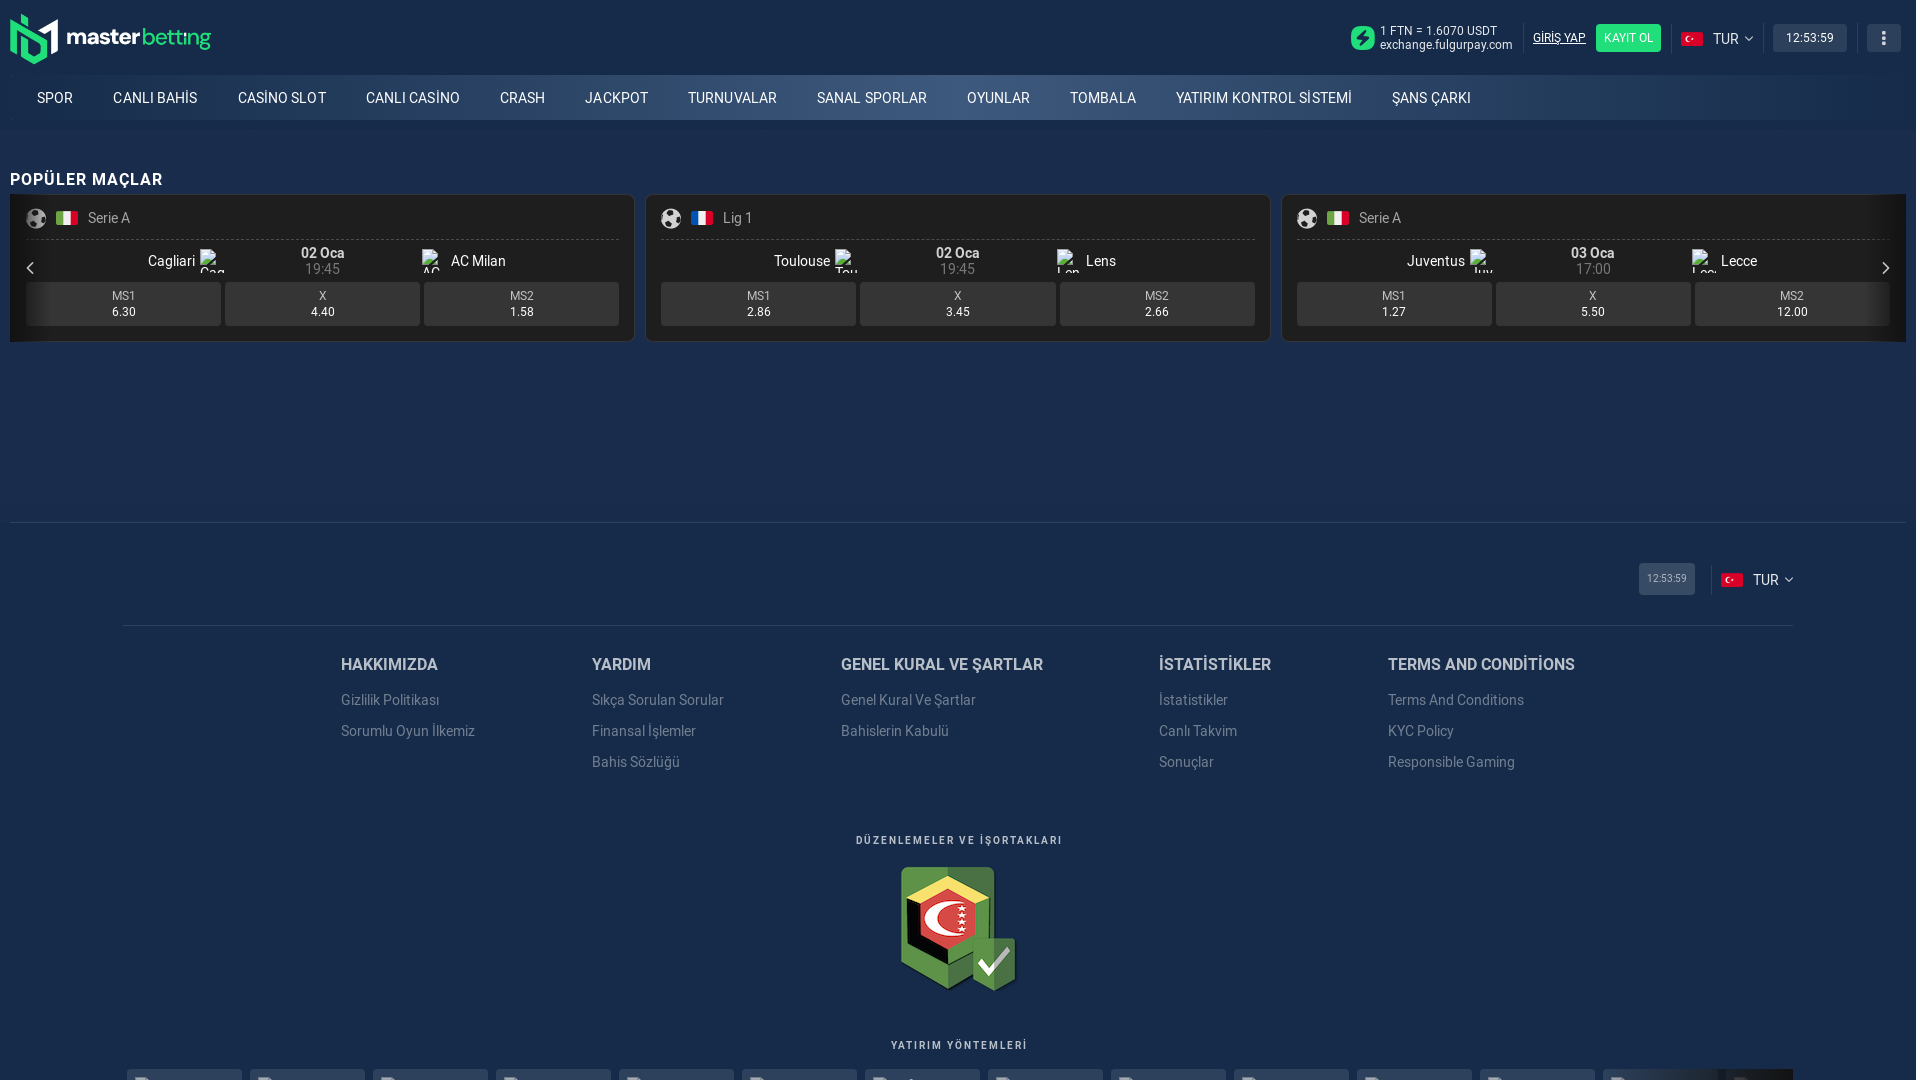This screenshot has width=1920, height=1080.
Task: Open ŞANS ÇARKI menu item
Action: [x=1431, y=98]
